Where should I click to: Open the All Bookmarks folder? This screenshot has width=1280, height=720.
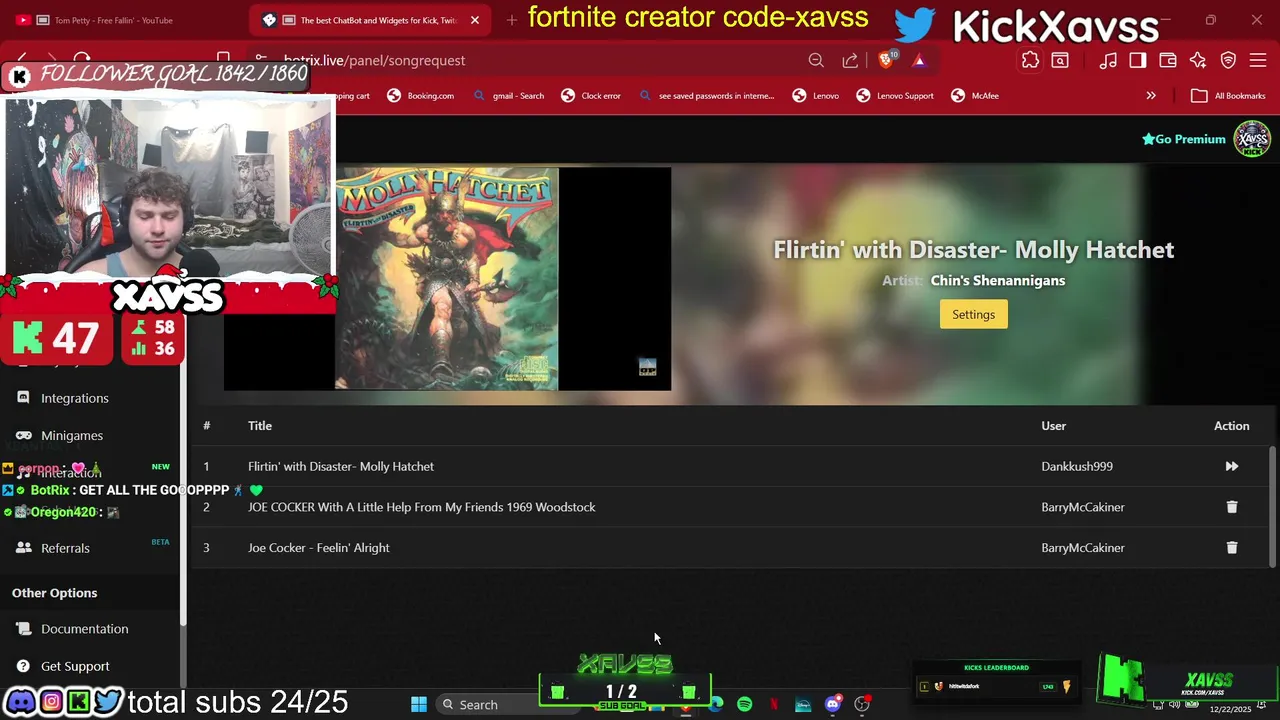(x=1229, y=96)
